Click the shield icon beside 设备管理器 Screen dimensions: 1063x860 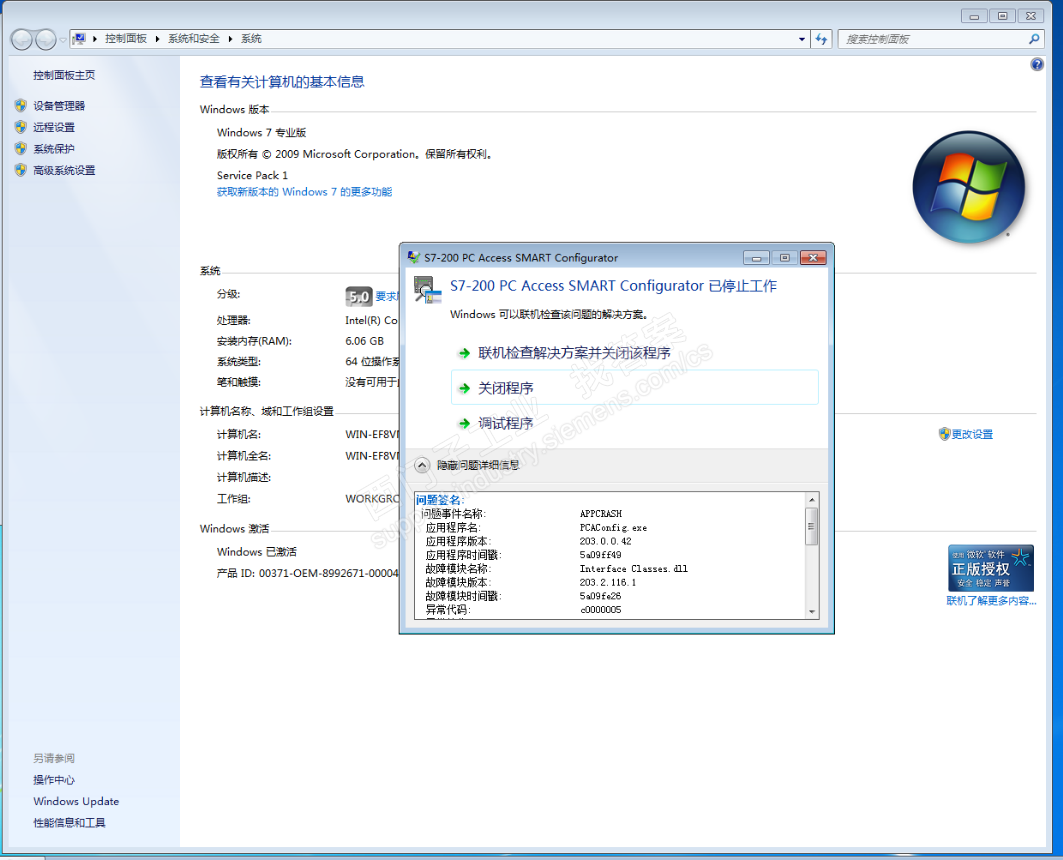(20, 105)
